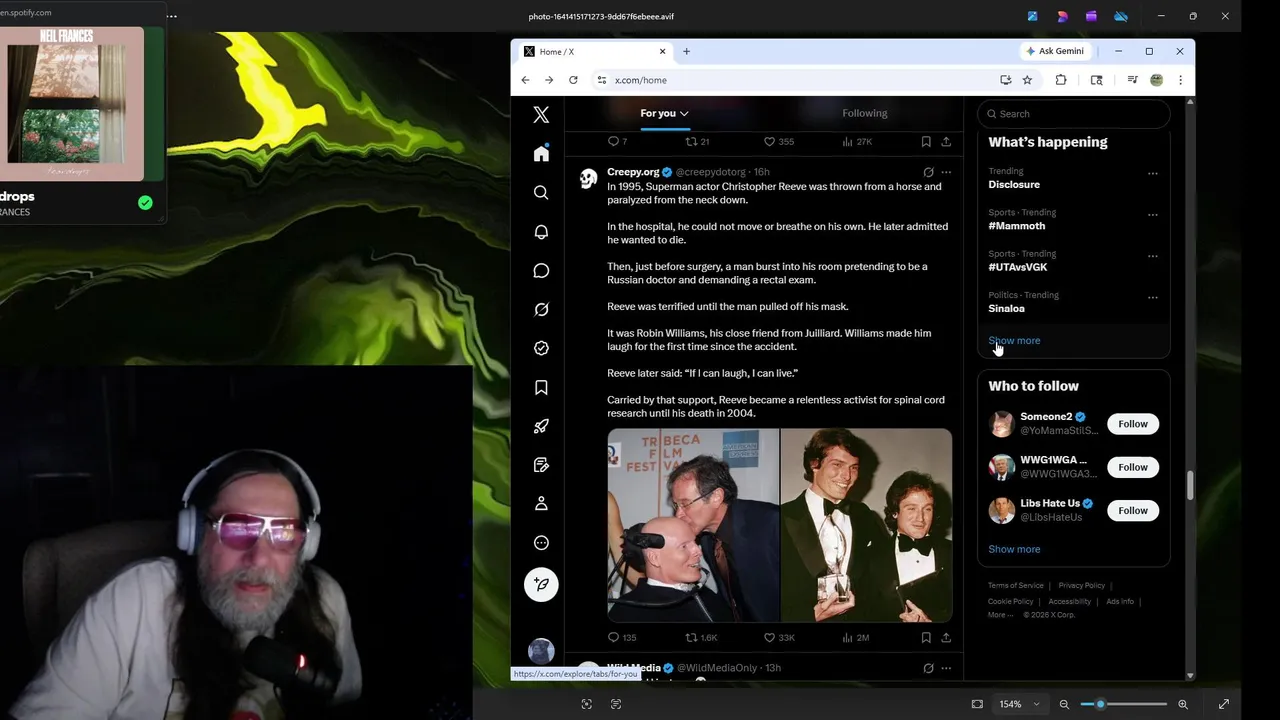Viewport: 1280px width, 720px height.
Task: Open three-dot menu on Creepy.org post
Action: pos(946,172)
